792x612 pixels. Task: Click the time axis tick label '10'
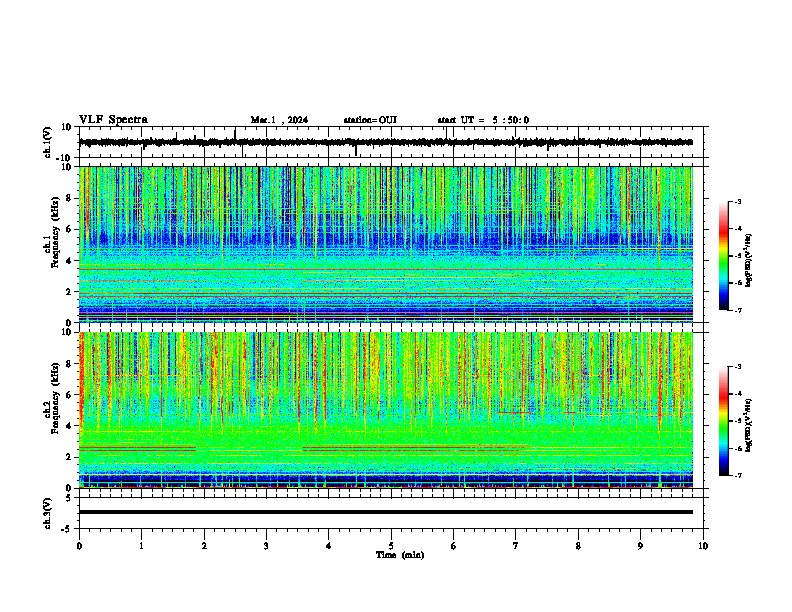[703, 546]
